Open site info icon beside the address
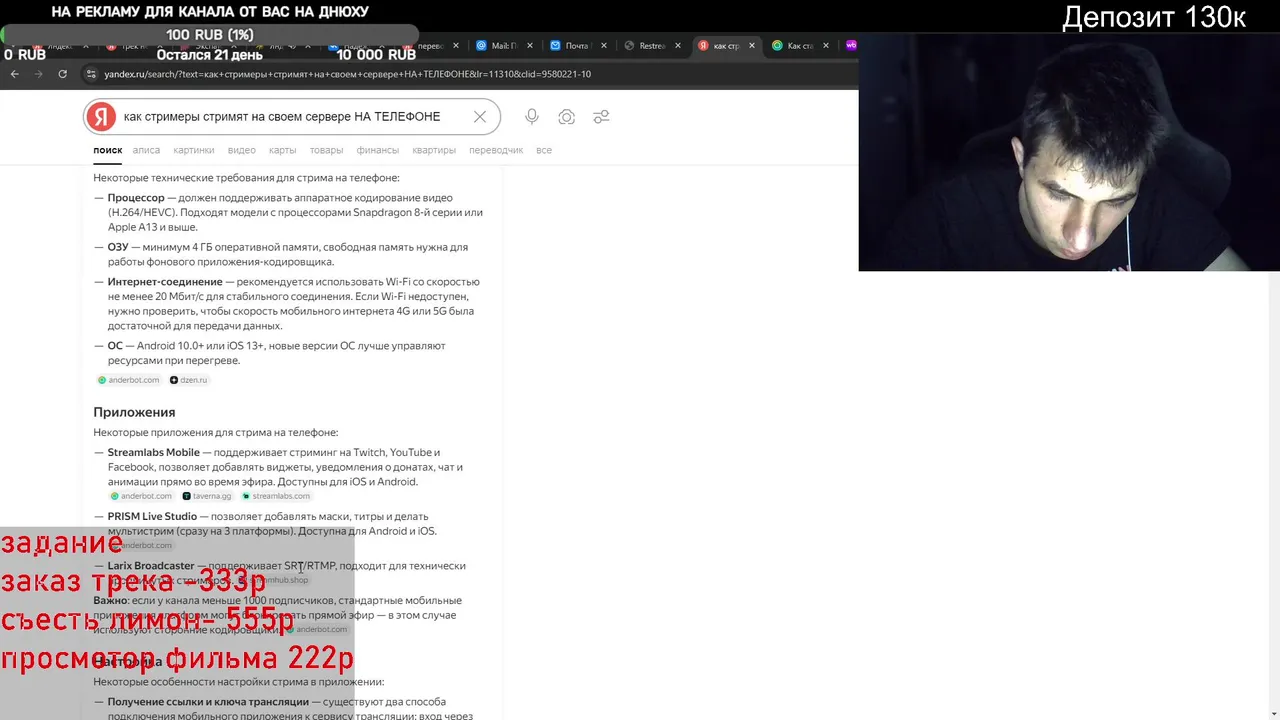Viewport: 1280px width, 720px height. 91,74
